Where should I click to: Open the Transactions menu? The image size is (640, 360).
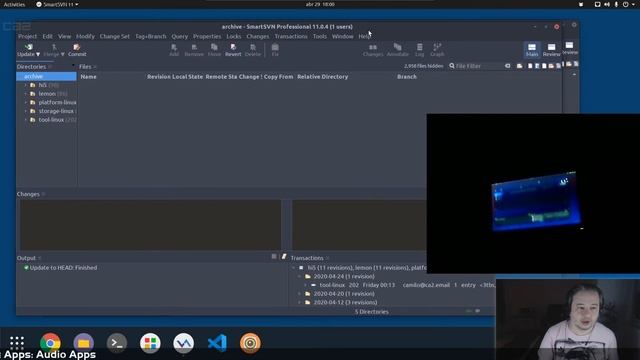pyautogui.click(x=291, y=36)
